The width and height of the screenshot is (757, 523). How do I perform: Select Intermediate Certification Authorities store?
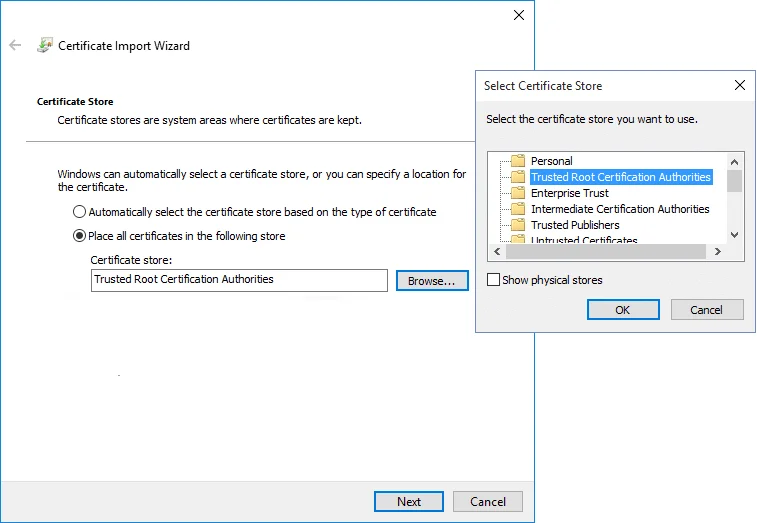pos(620,209)
